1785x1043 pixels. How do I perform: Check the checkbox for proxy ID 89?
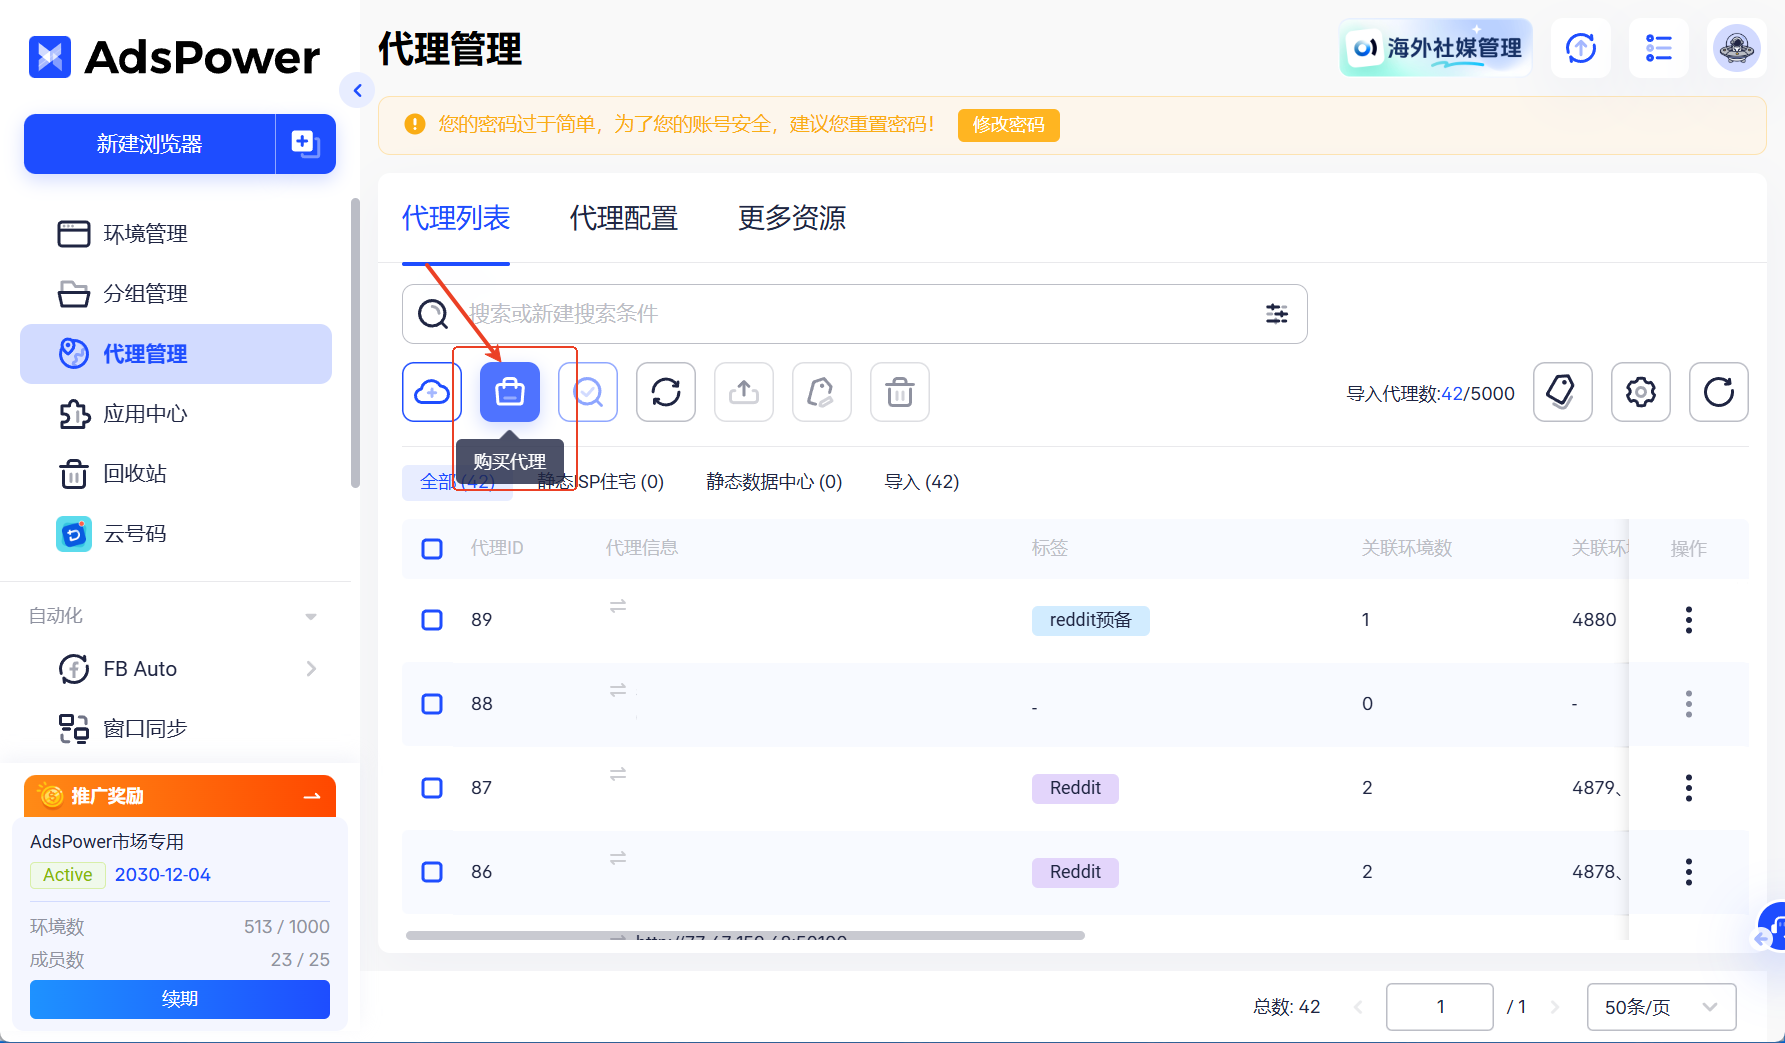(432, 620)
